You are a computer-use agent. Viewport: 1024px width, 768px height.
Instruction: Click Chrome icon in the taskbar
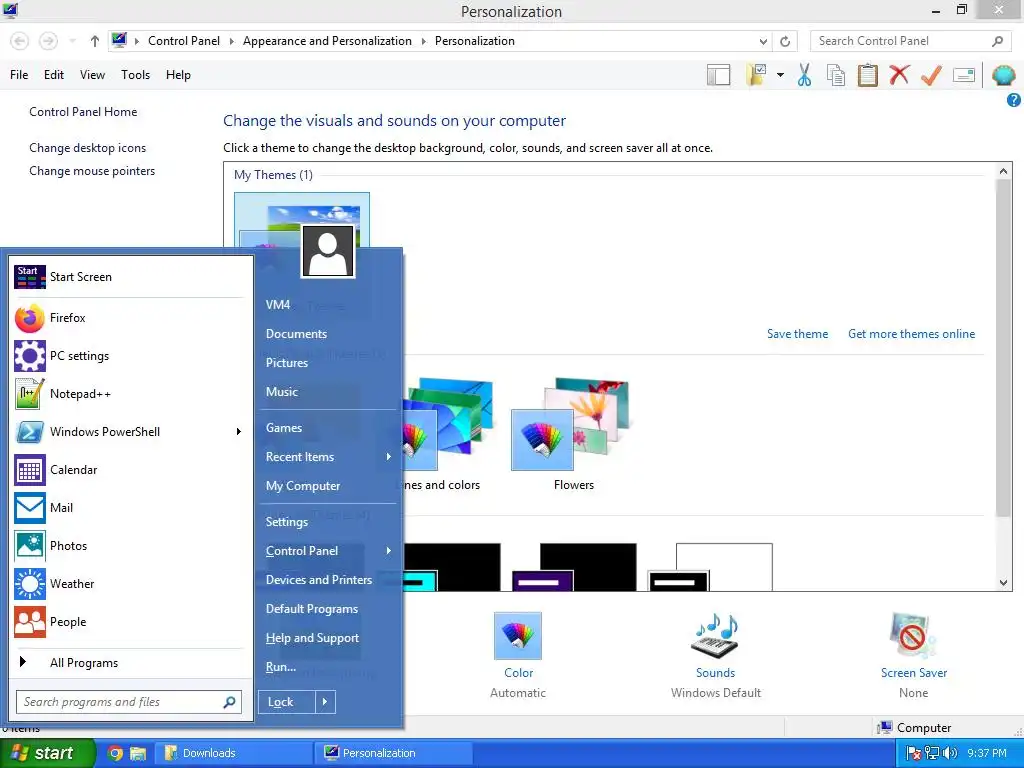(115, 753)
